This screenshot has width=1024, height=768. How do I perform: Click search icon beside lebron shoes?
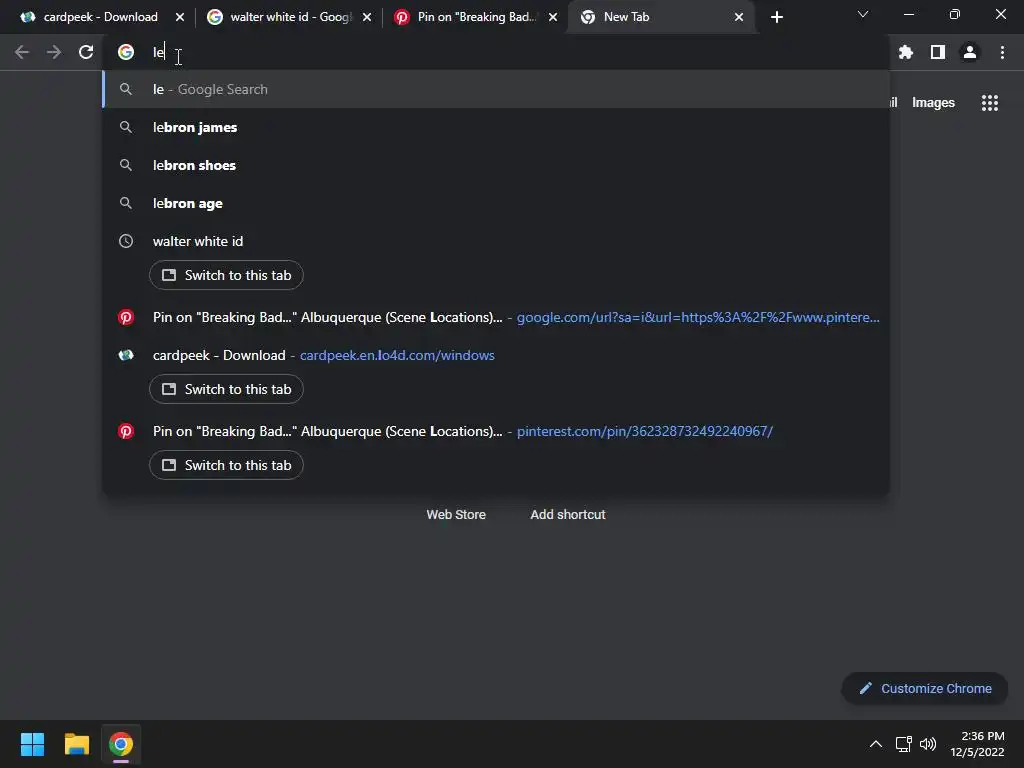pyautogui.click(x=126, y=165)
